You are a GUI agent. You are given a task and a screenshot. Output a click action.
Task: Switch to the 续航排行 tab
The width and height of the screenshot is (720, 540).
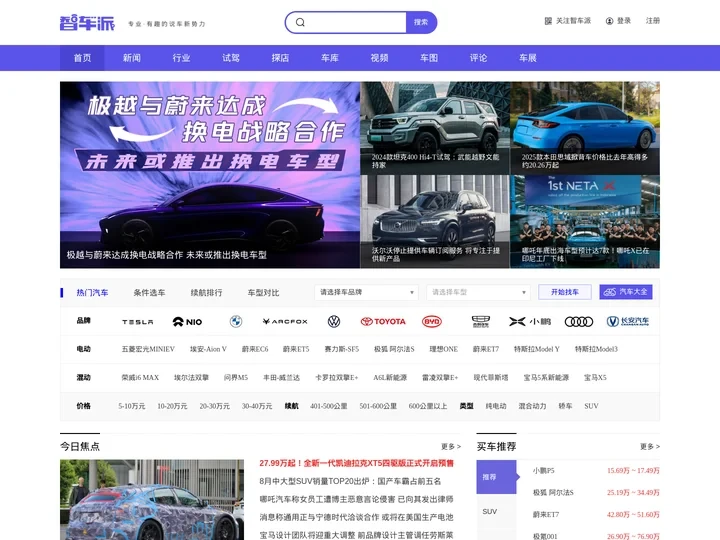click(x=206, y=292)
